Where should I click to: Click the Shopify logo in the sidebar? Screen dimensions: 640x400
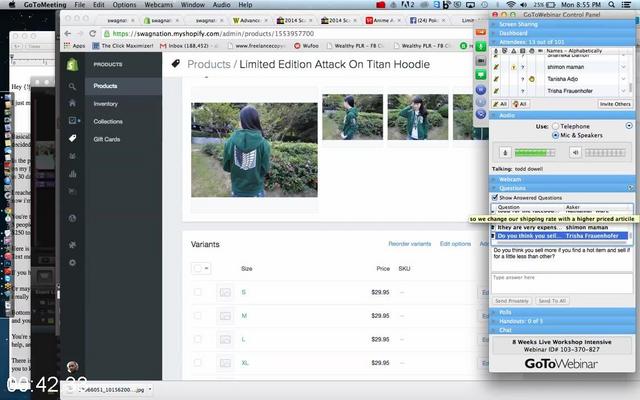(72, 64)
